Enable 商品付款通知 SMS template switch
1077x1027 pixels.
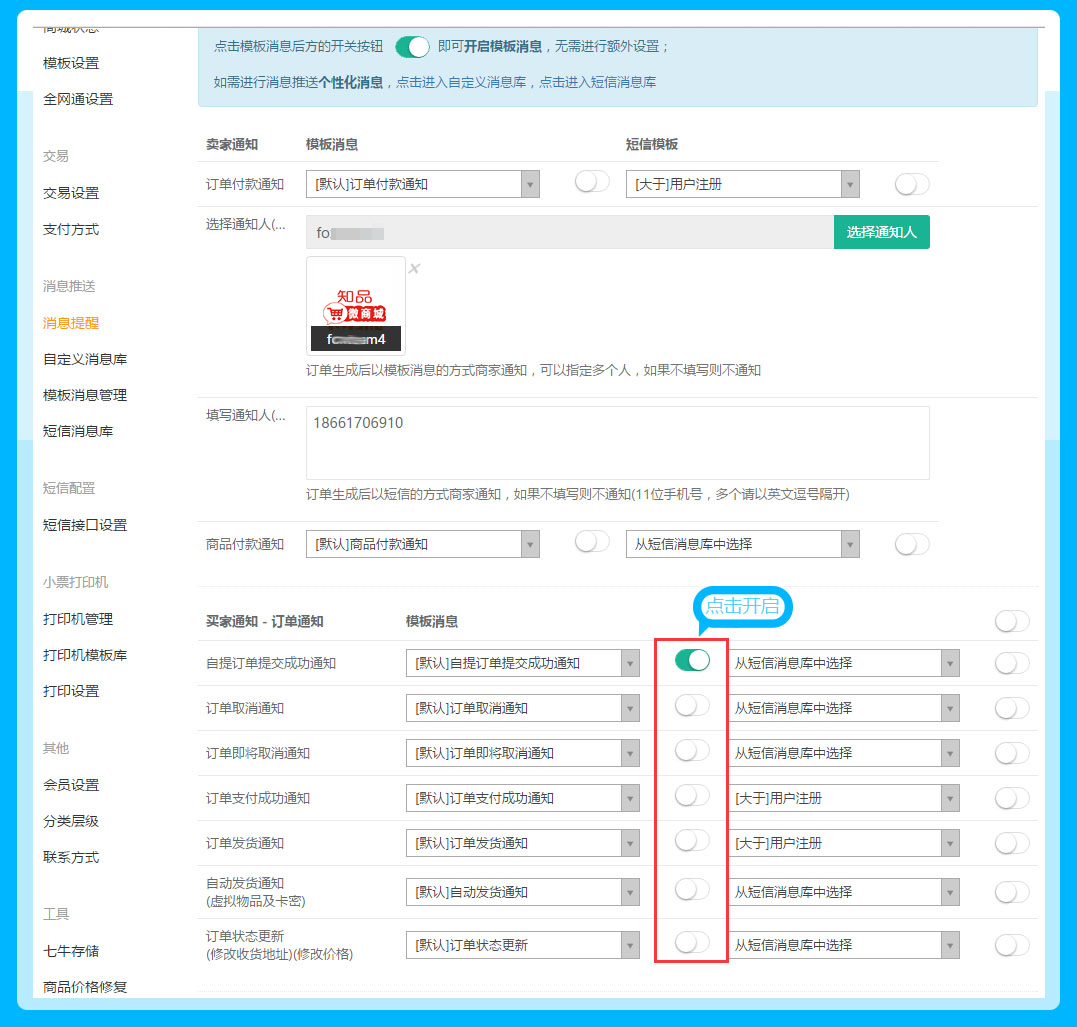[911, 544]
